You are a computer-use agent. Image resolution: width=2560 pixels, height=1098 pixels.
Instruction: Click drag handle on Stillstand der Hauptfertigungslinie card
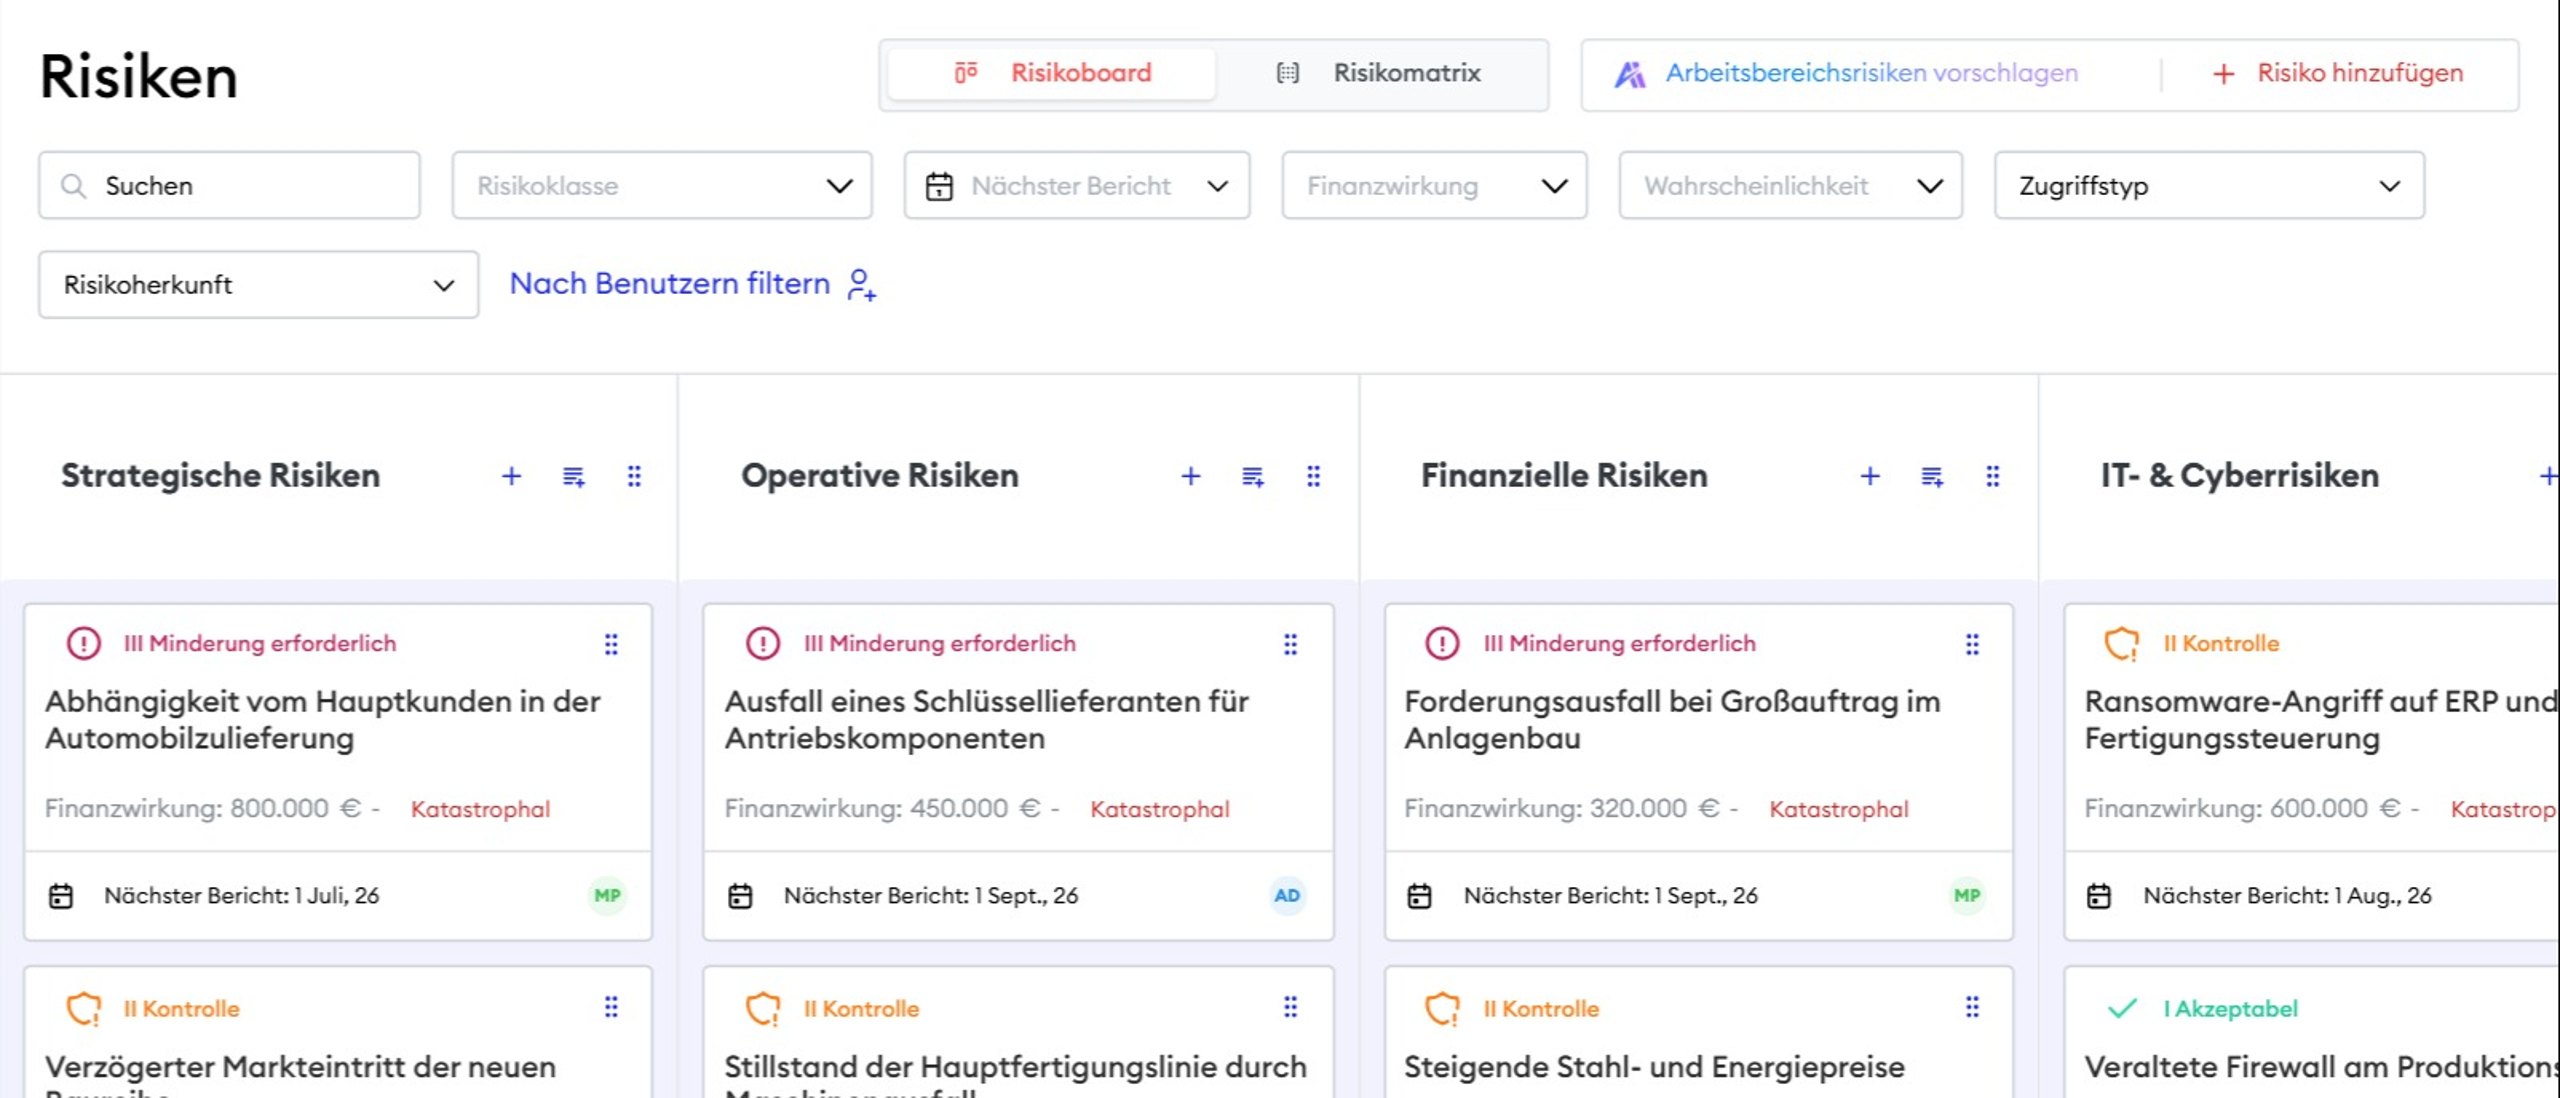[x=1290, y=1007]
